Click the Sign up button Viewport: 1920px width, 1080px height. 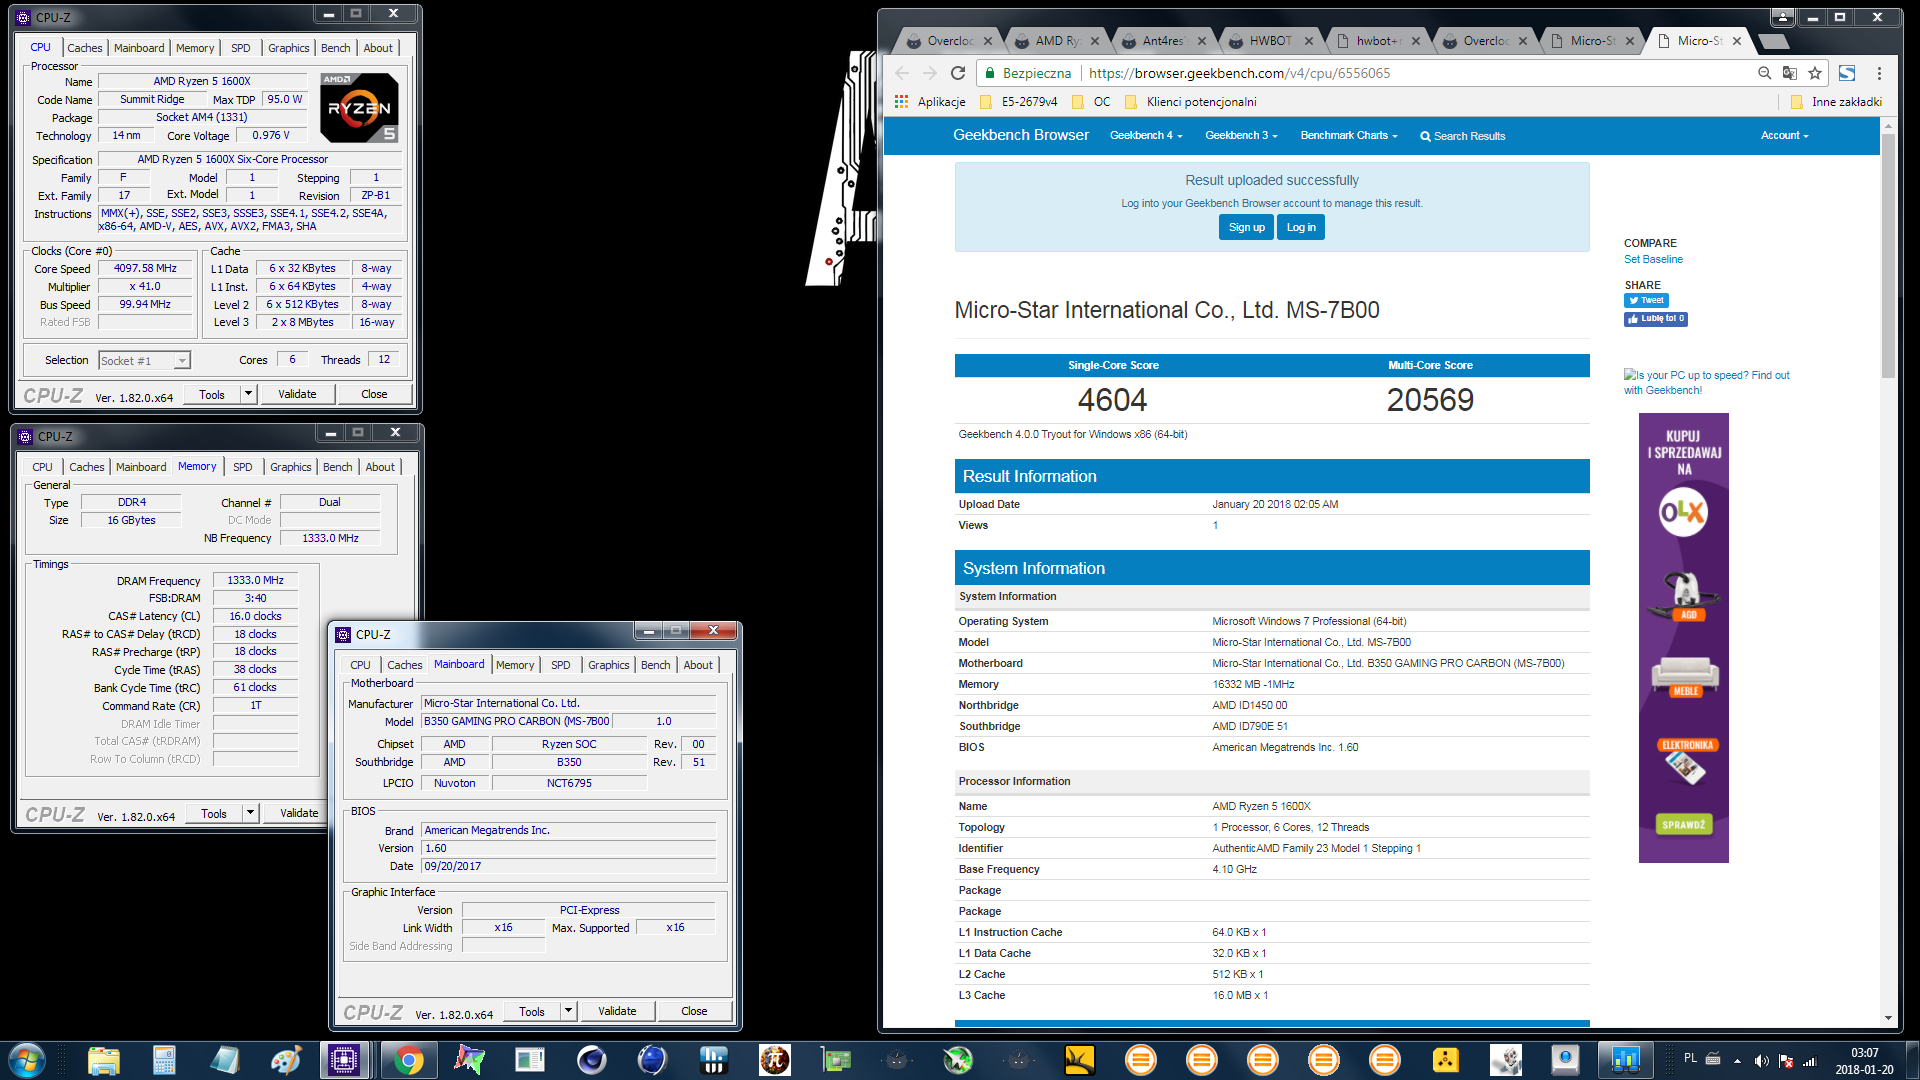pyautogui.click(x=1246, y=227)
